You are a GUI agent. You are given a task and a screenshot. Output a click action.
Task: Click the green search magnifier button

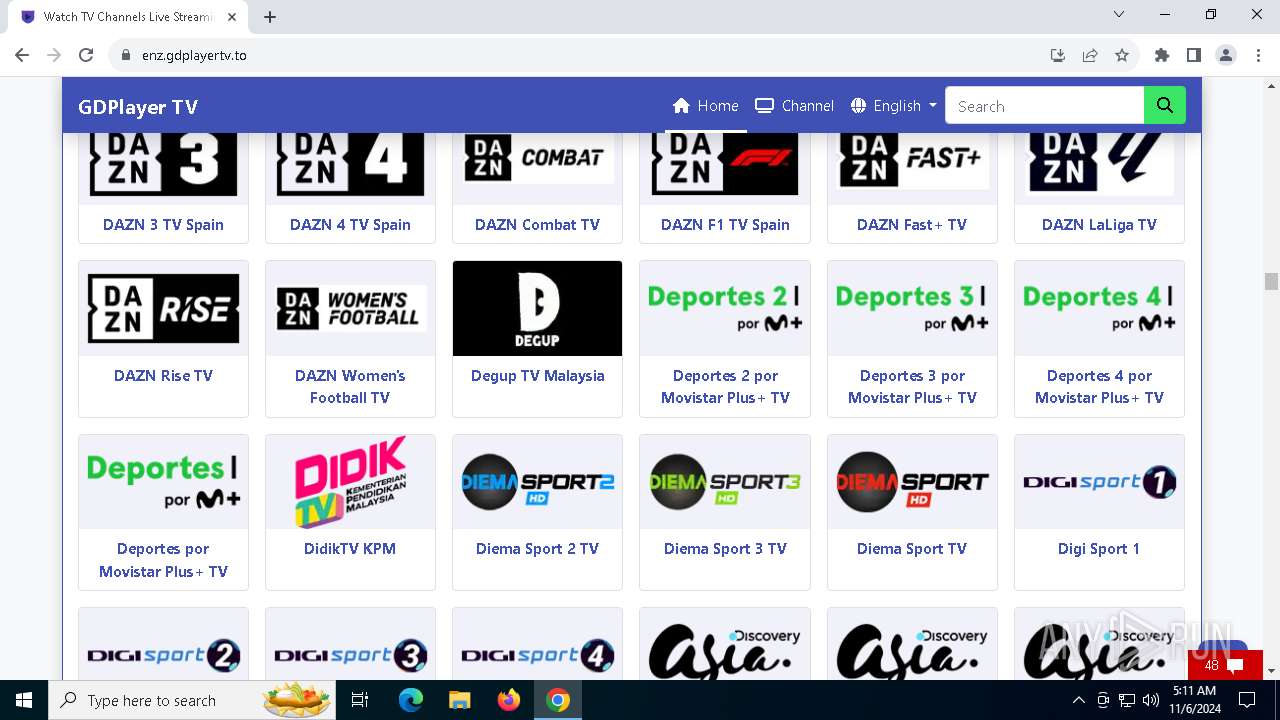tap(1165, 106)
